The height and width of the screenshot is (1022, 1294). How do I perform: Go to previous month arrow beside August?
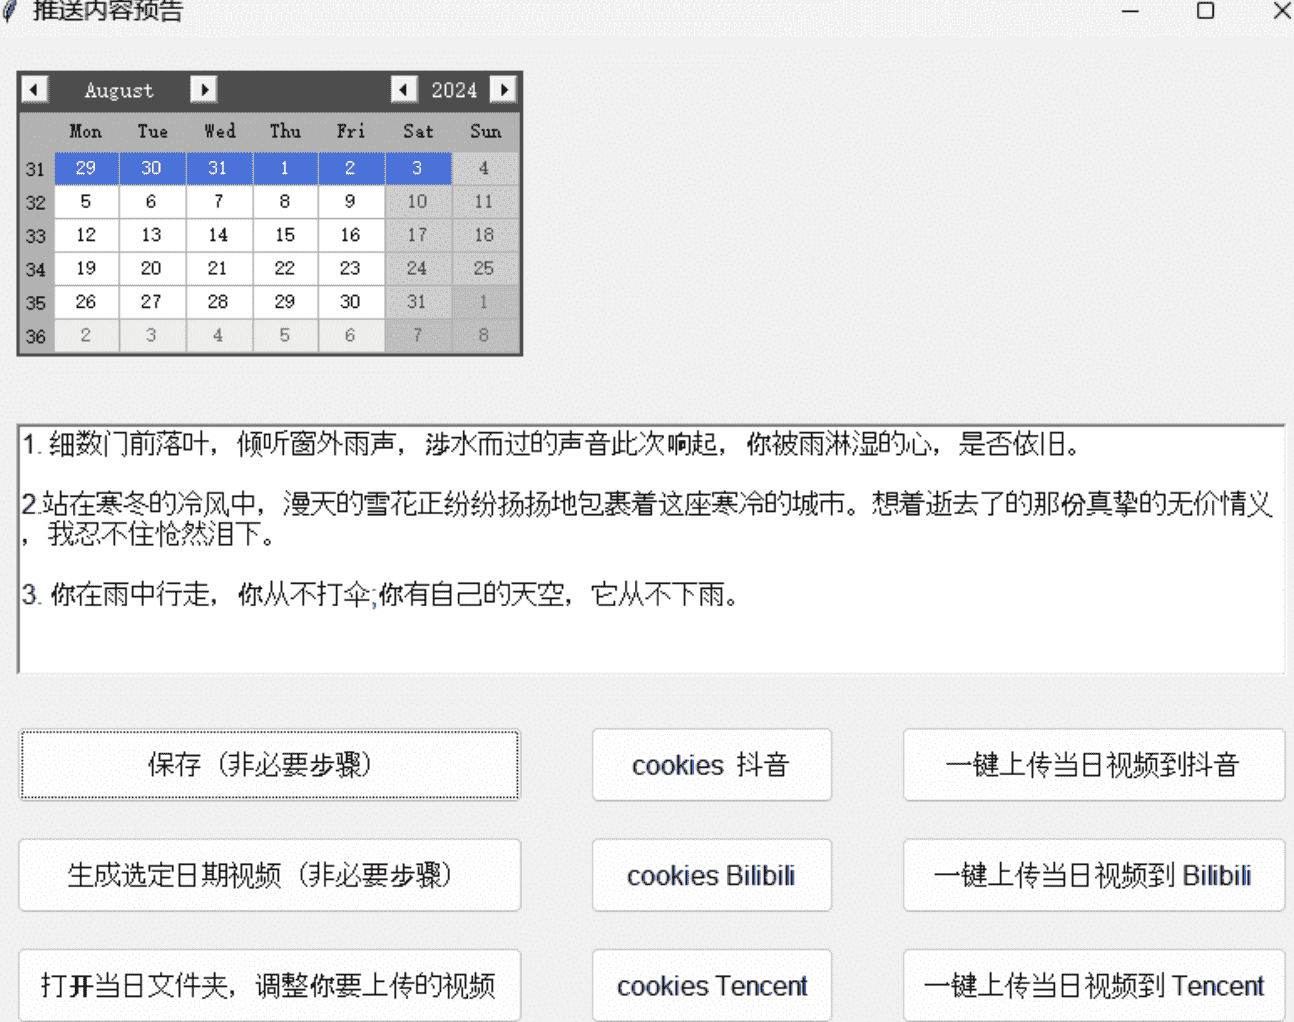[x=34, y=90]
